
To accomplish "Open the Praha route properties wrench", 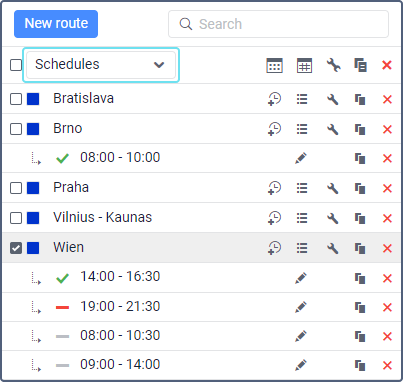I will 333,188.
